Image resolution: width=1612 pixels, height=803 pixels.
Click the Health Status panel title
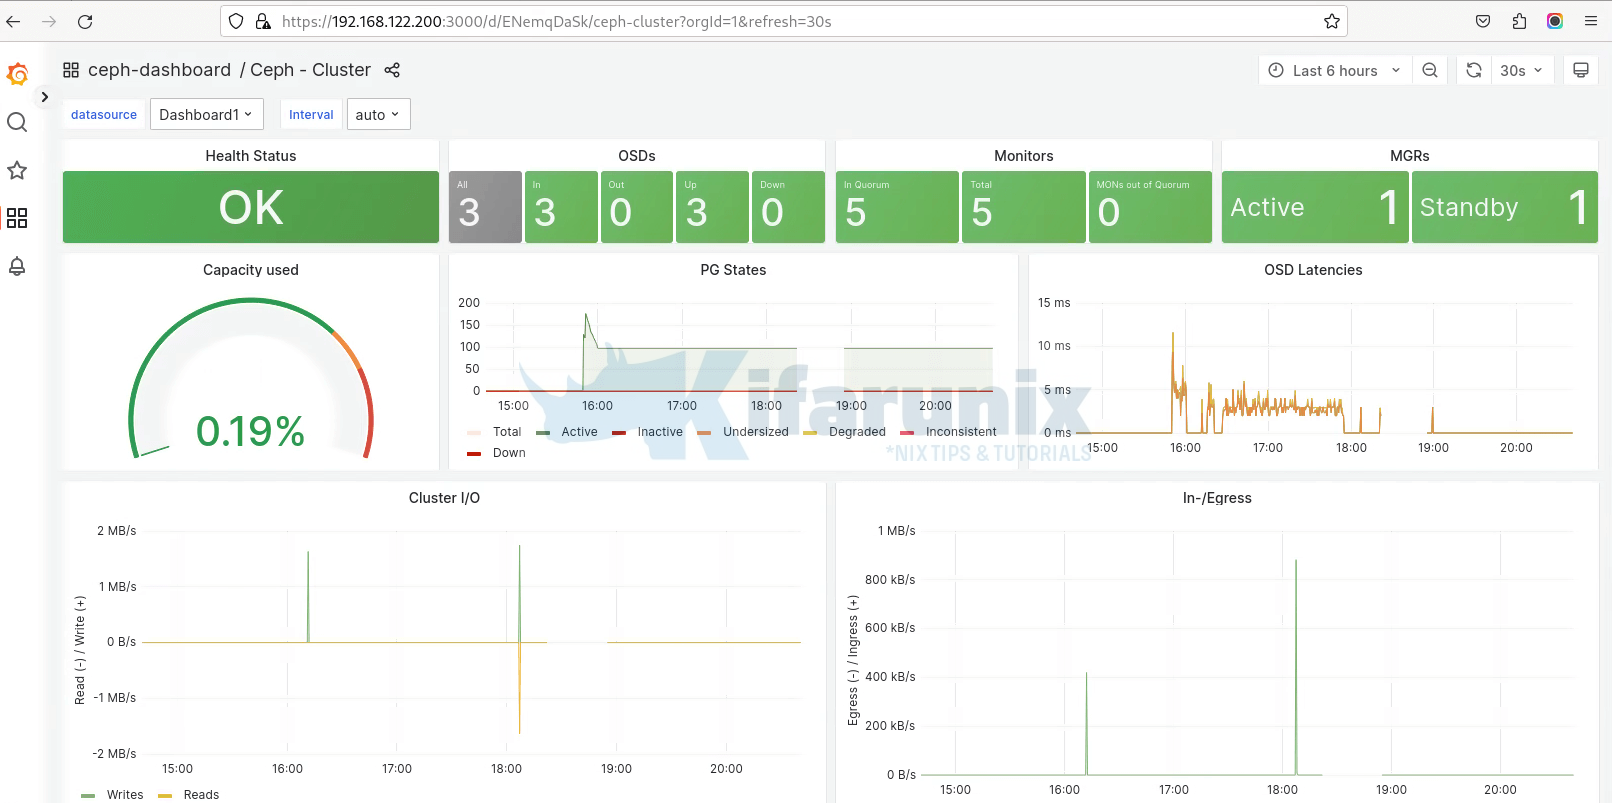point(250,156)
